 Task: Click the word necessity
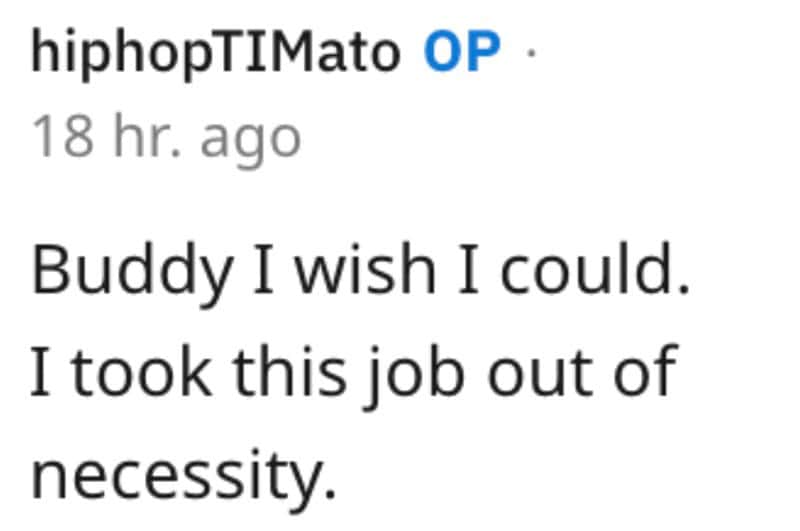[184, 476]
